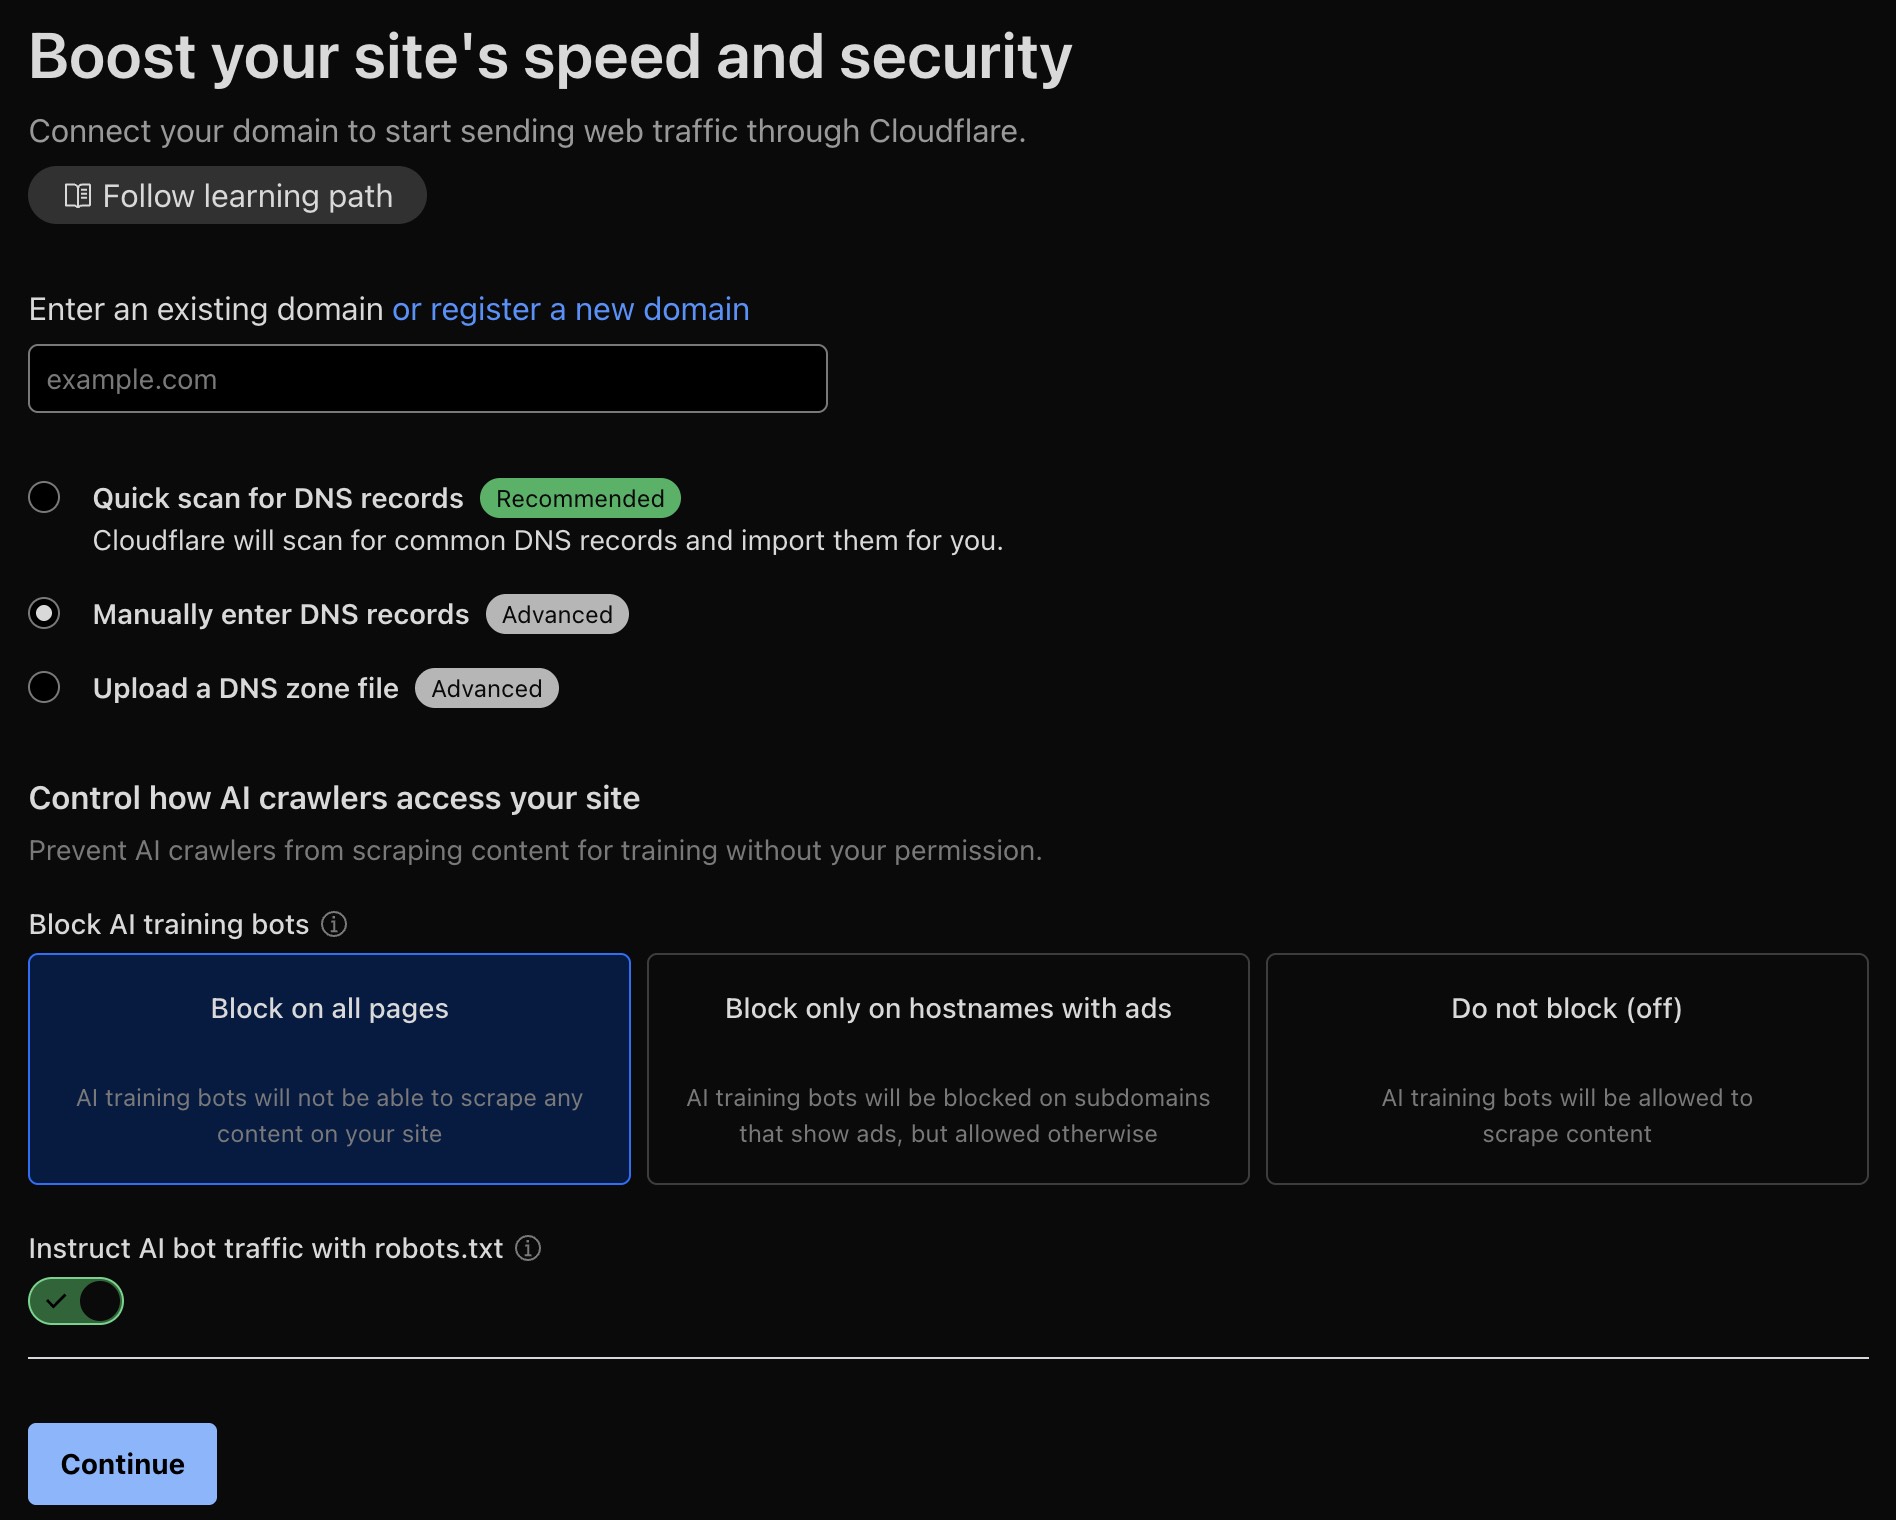Viewport: 1896px width, 1520px height.
Task: Click the green Recommended badge
Action: (x=580, y=498)
